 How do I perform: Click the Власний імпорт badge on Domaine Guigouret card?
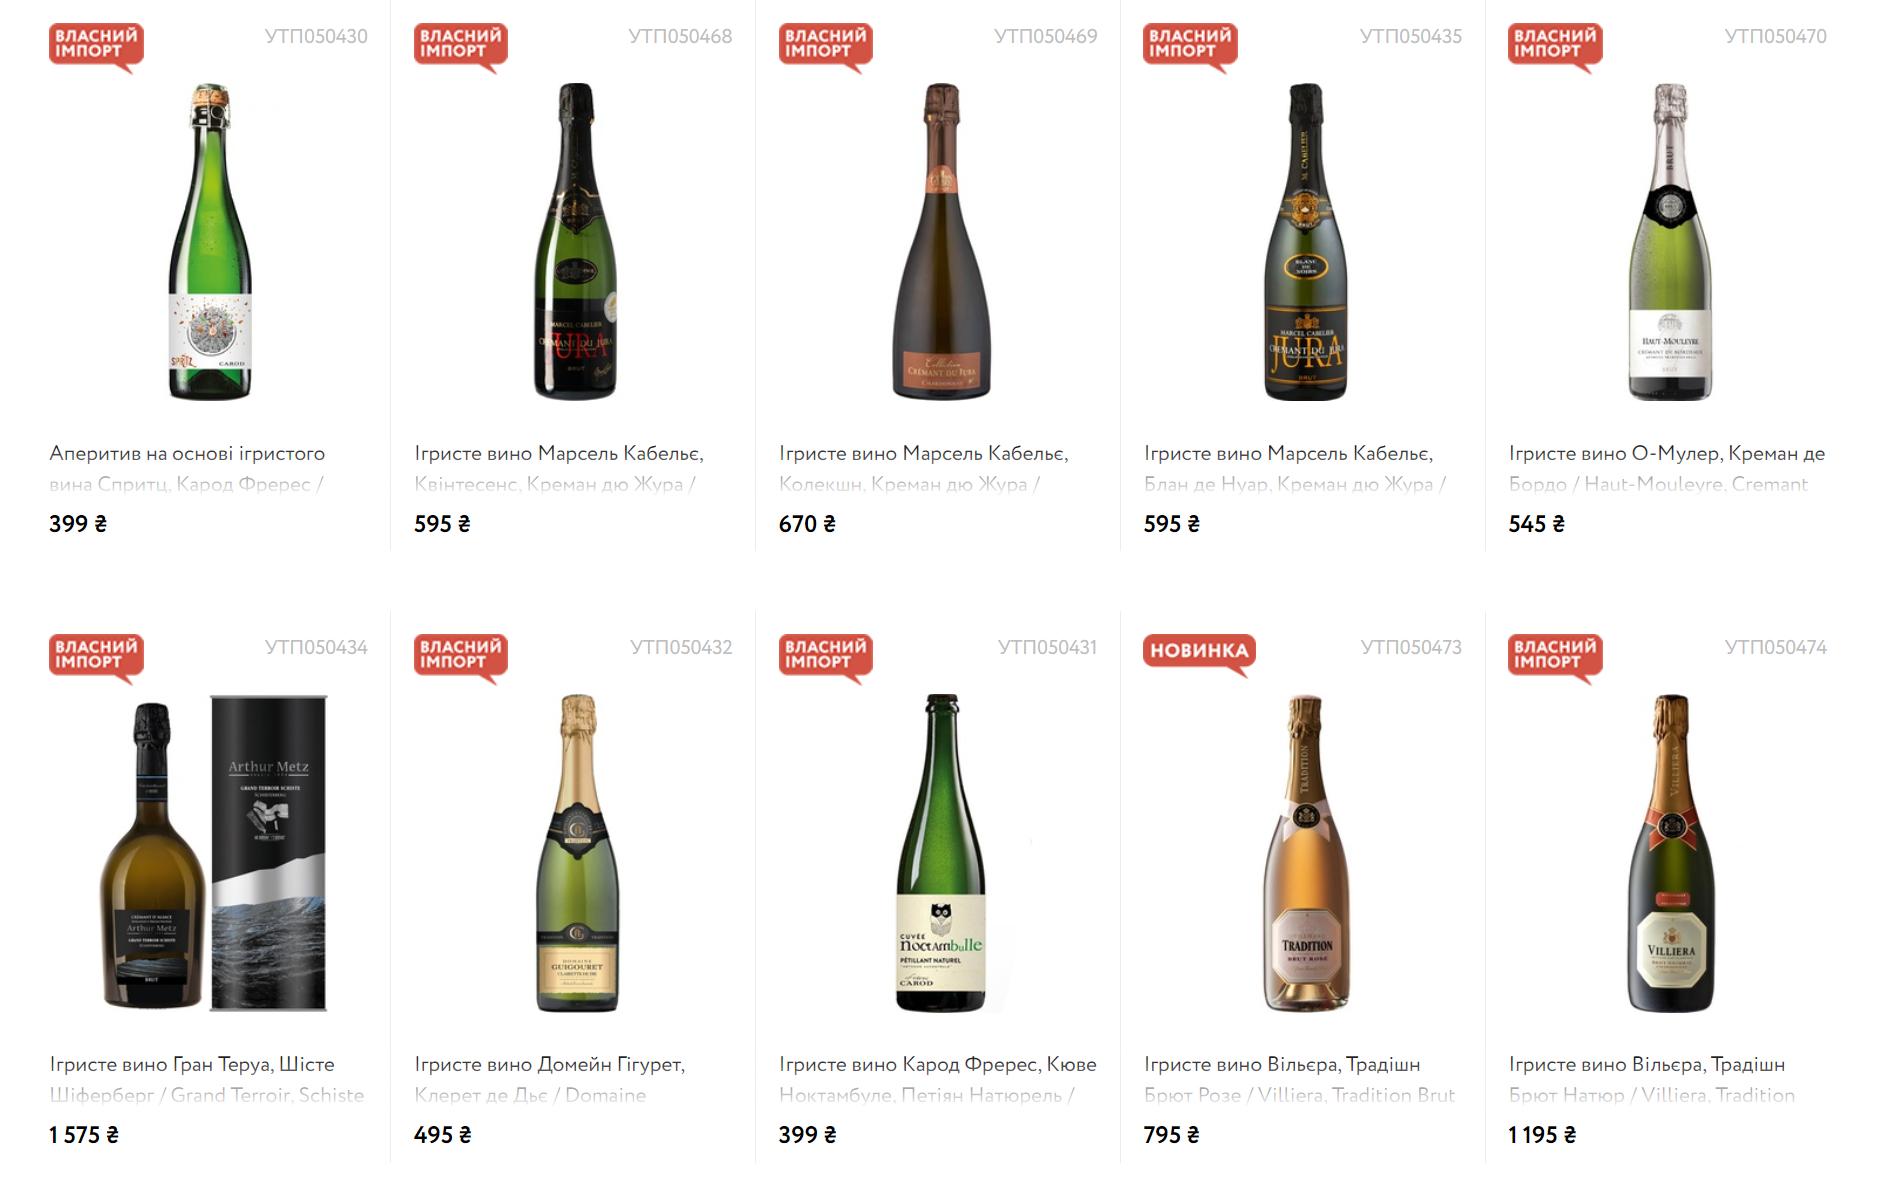tap(460, 656)
